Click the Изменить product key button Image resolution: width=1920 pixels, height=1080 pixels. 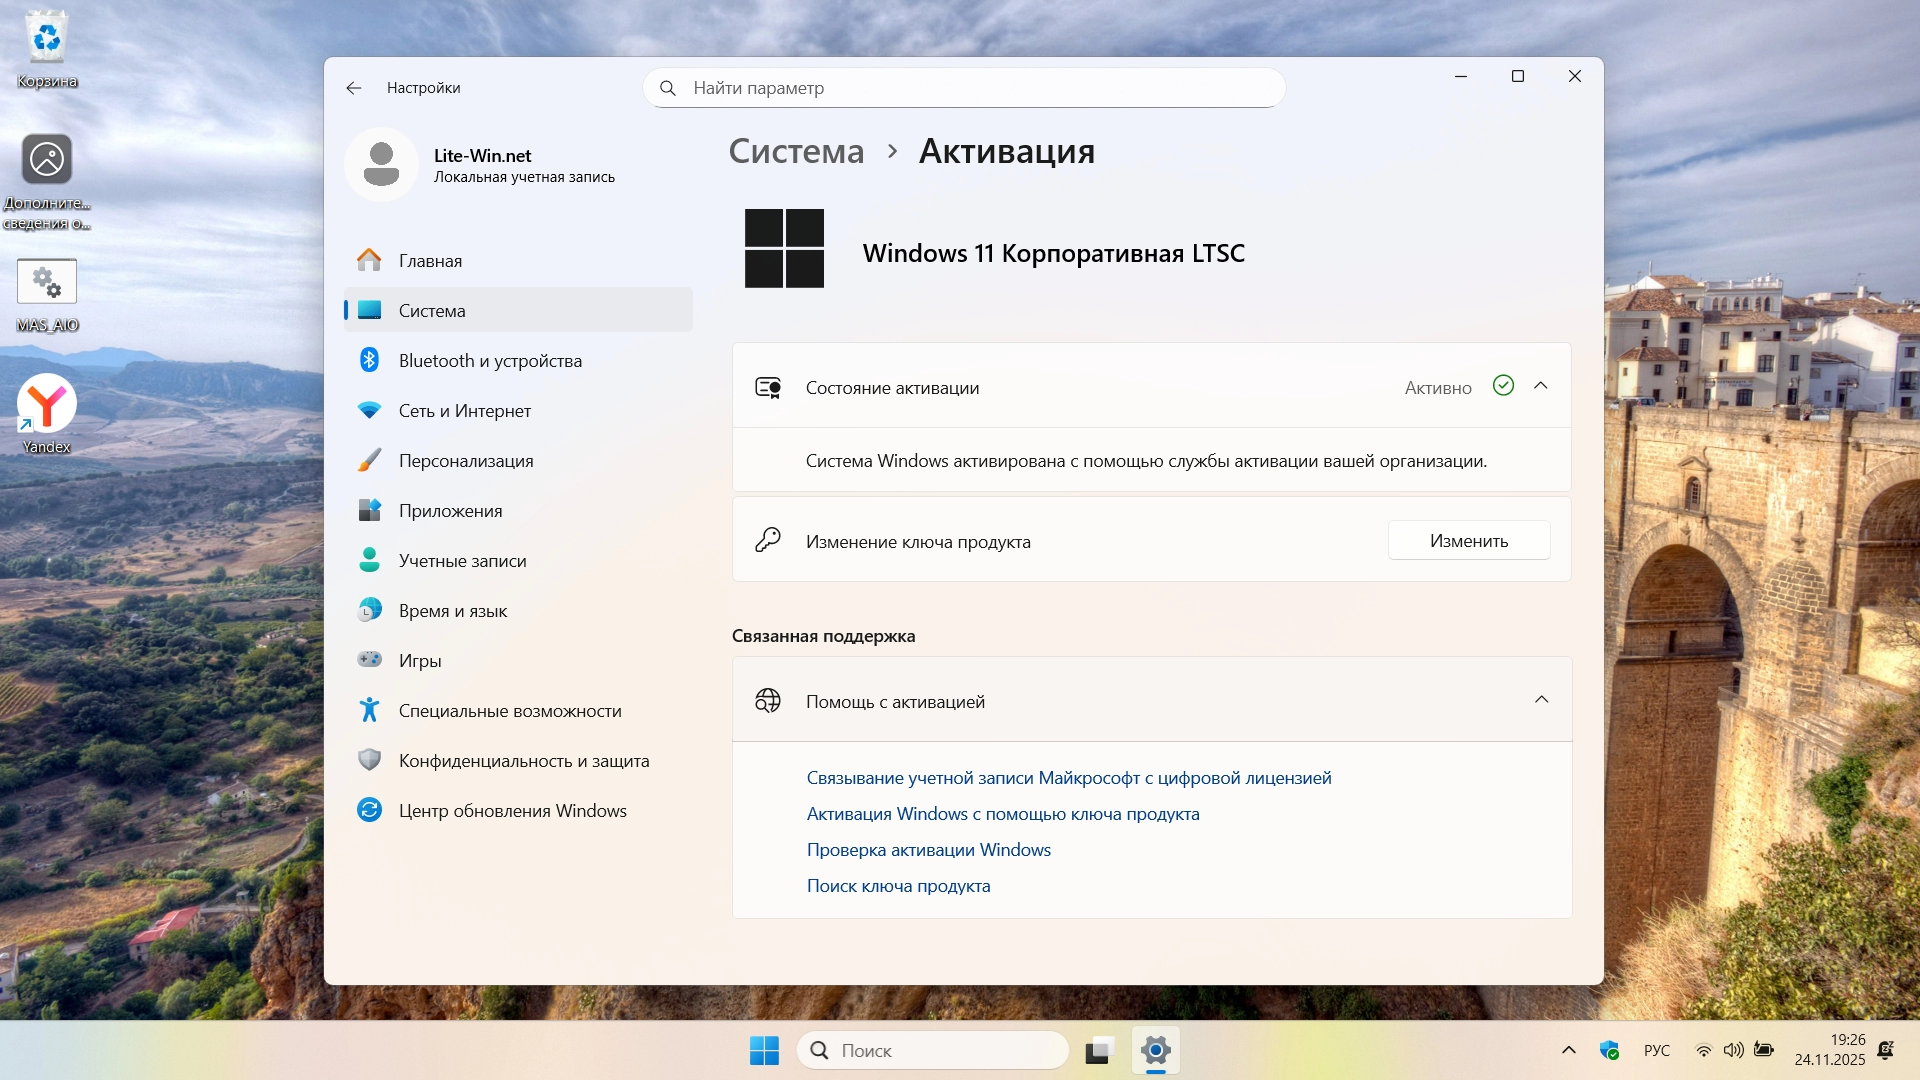pos(1468,541)
